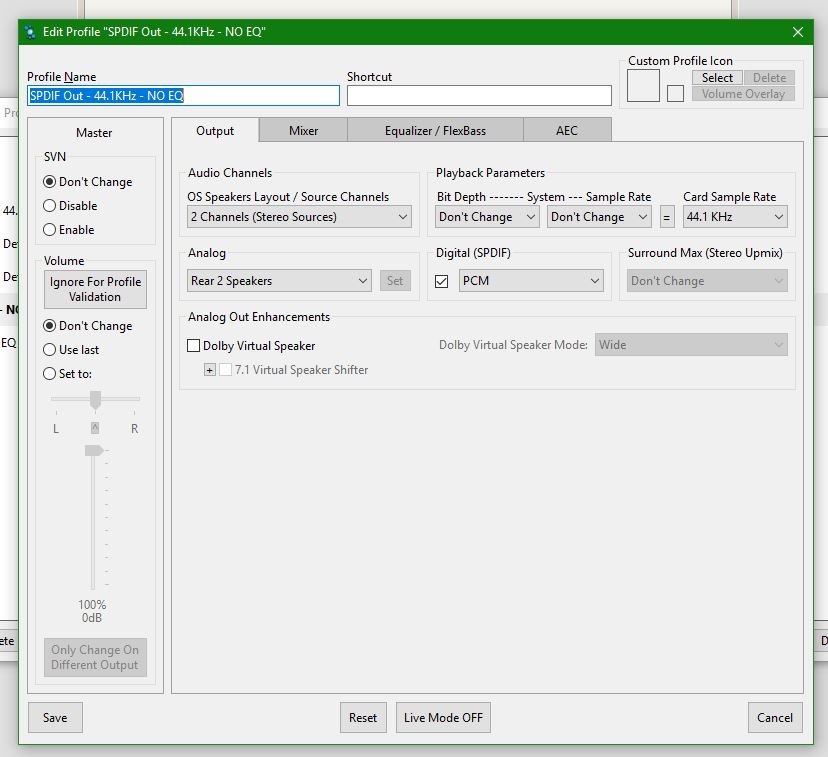The image size is (828, 757).
Task: Save the profile
Action: click(x=55, y=717)
